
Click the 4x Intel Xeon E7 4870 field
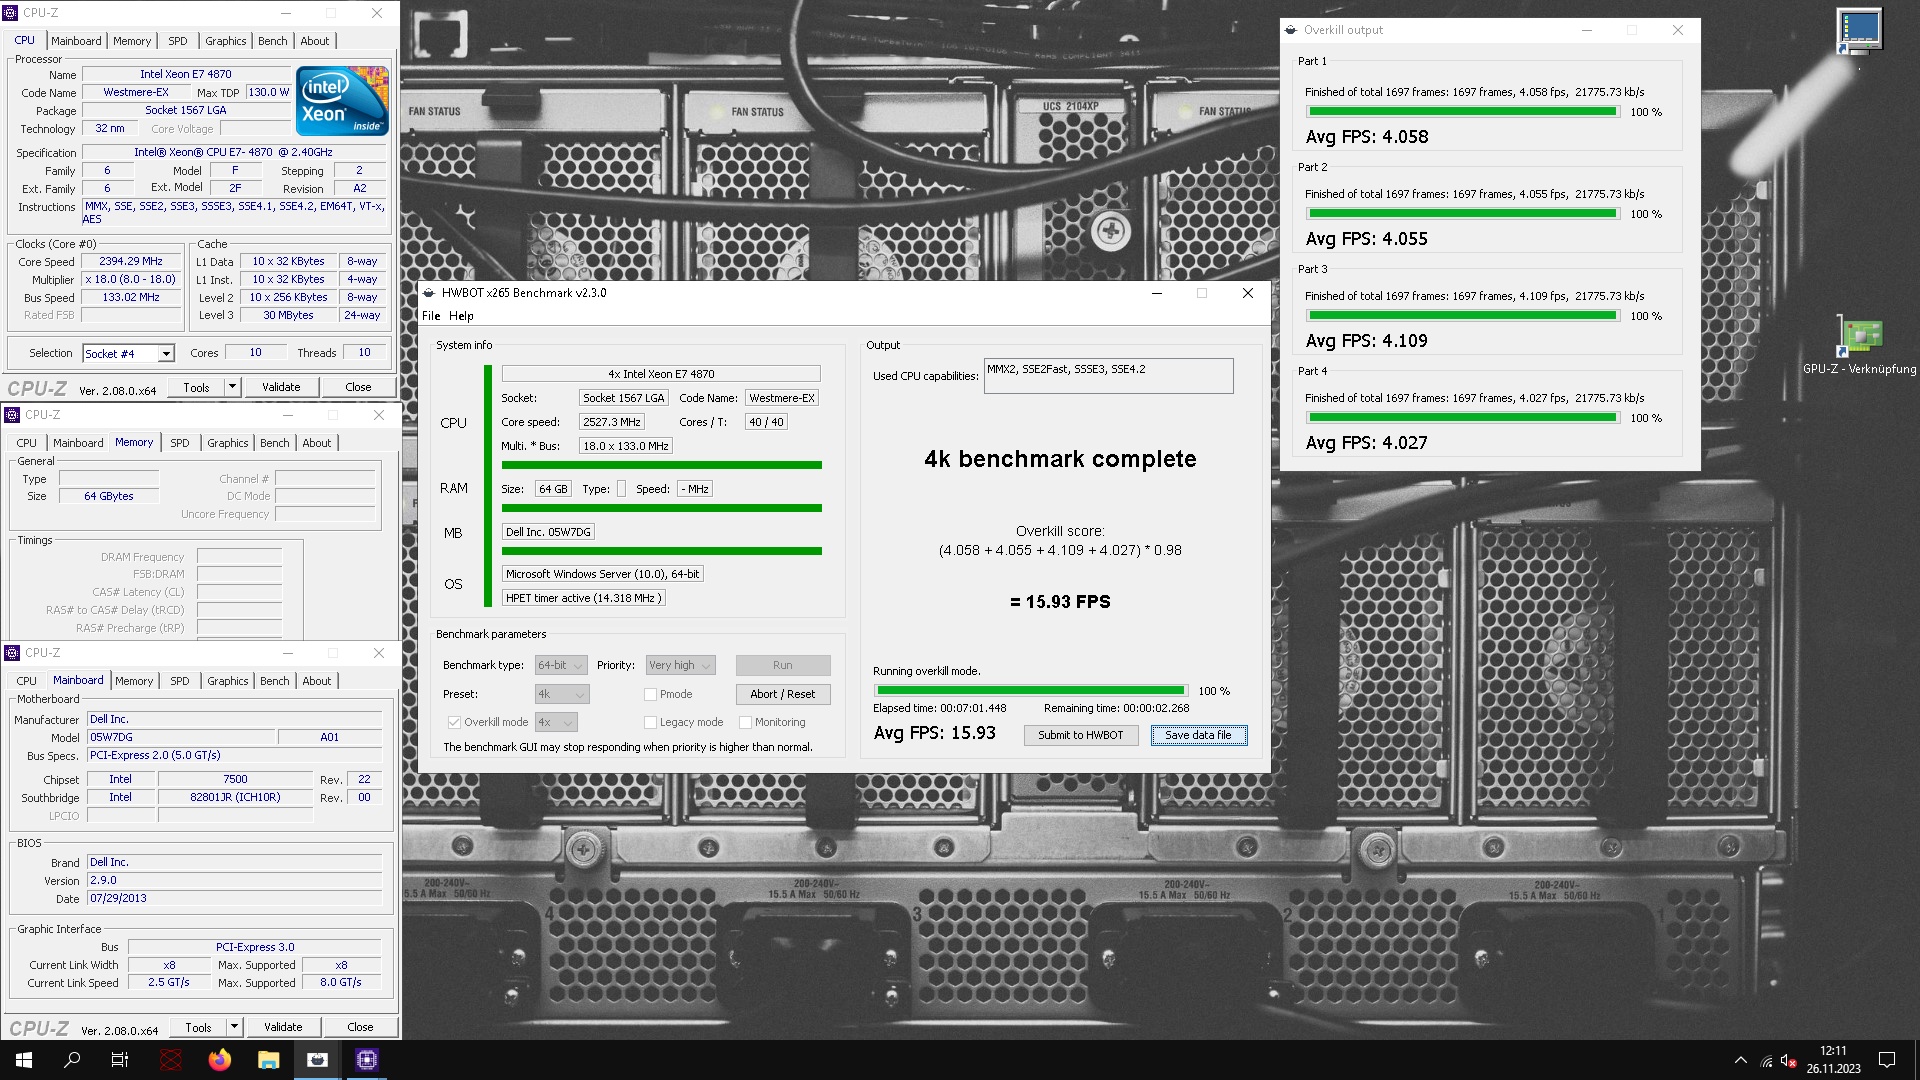(x=661, y=374)
